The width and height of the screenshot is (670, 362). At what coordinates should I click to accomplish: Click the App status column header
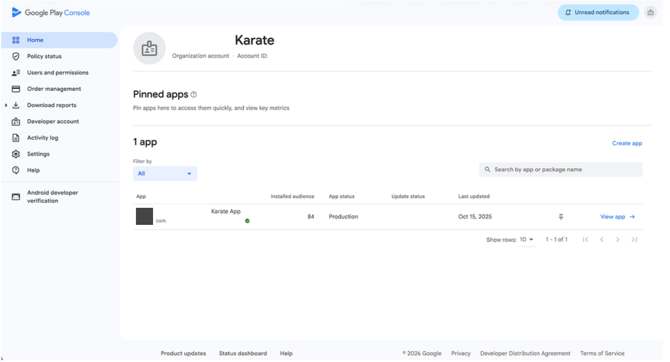[341, 197]
